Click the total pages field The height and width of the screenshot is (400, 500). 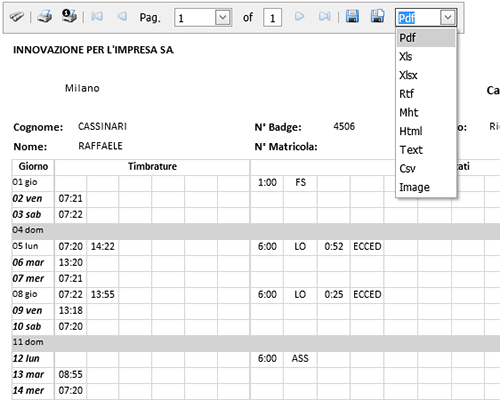point(272,18)
